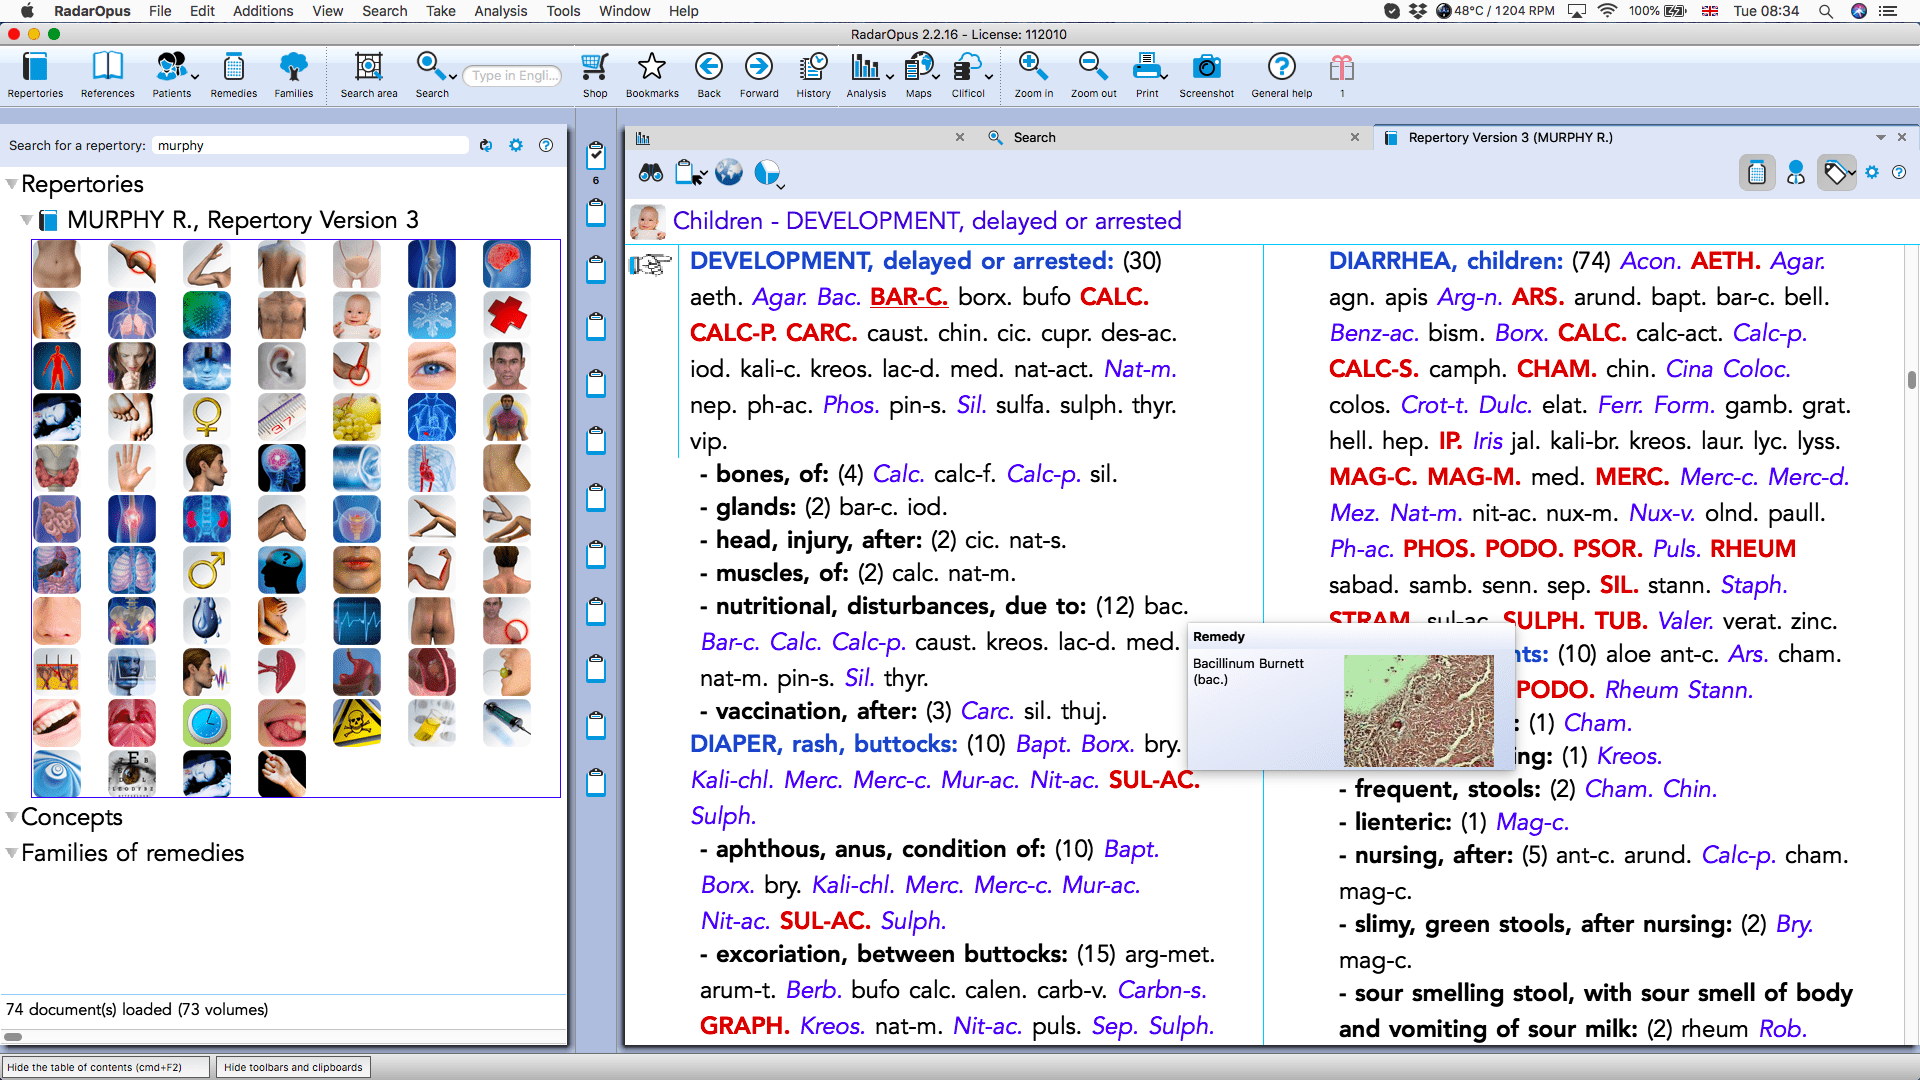Click the globe icon in repertory toolbar
1920x1080 pixels.
[x=729, y=173]
